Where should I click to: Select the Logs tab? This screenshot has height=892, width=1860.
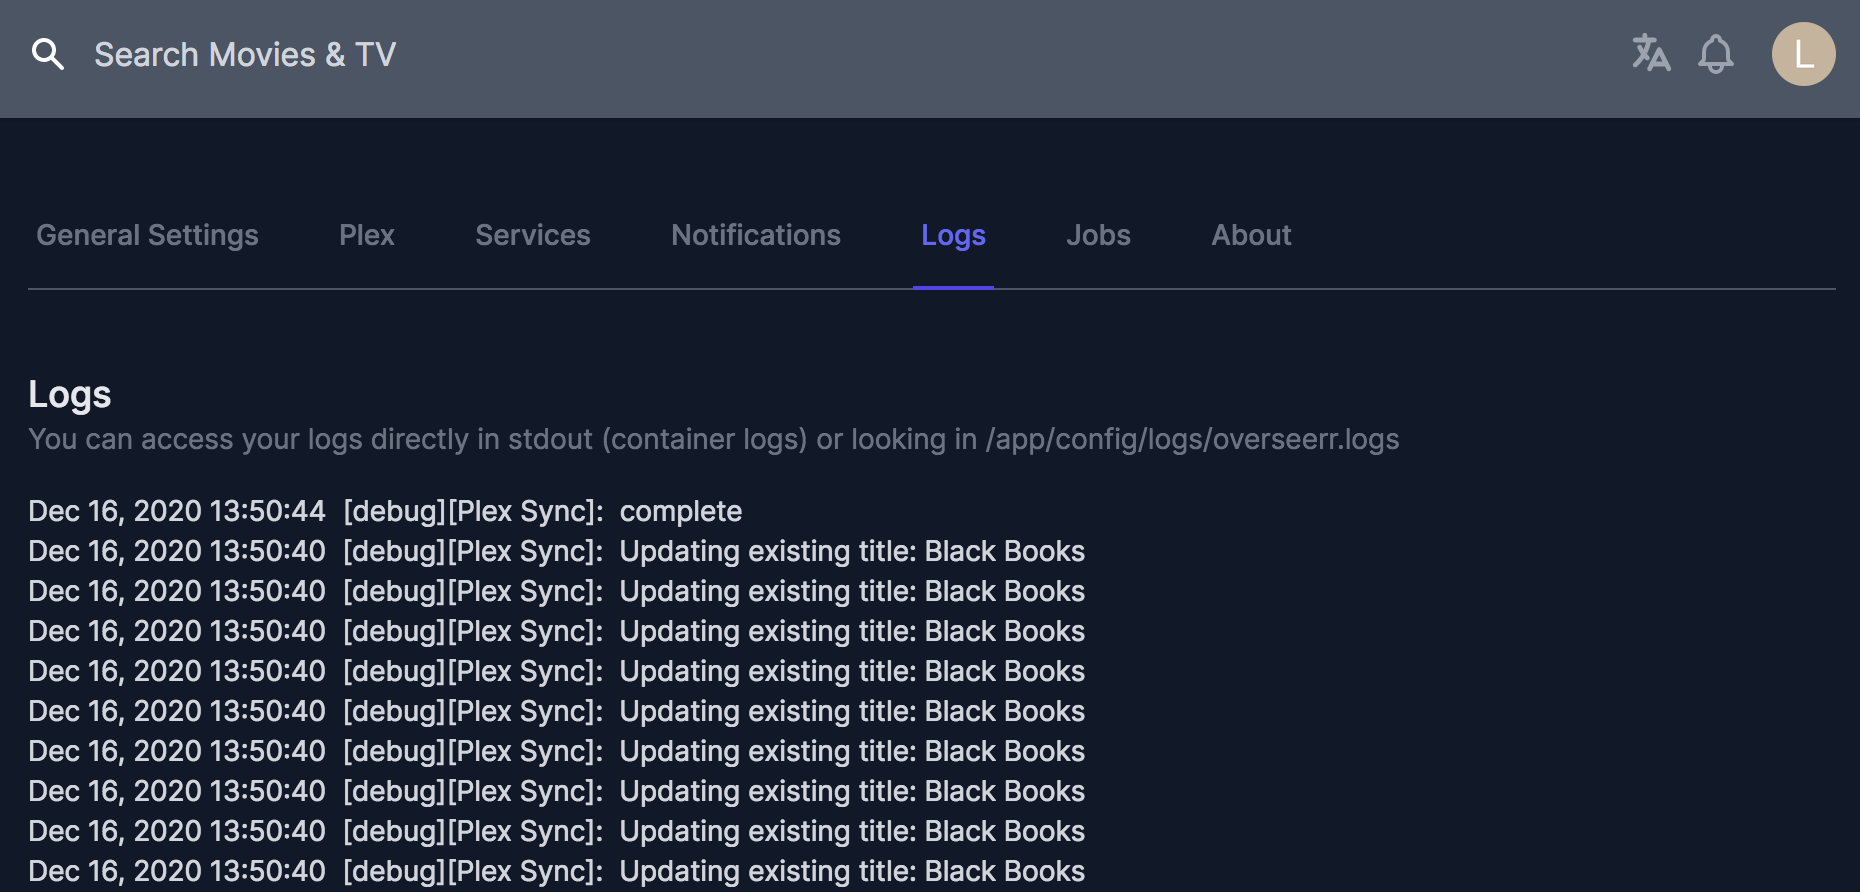click(x=953, y=235)
